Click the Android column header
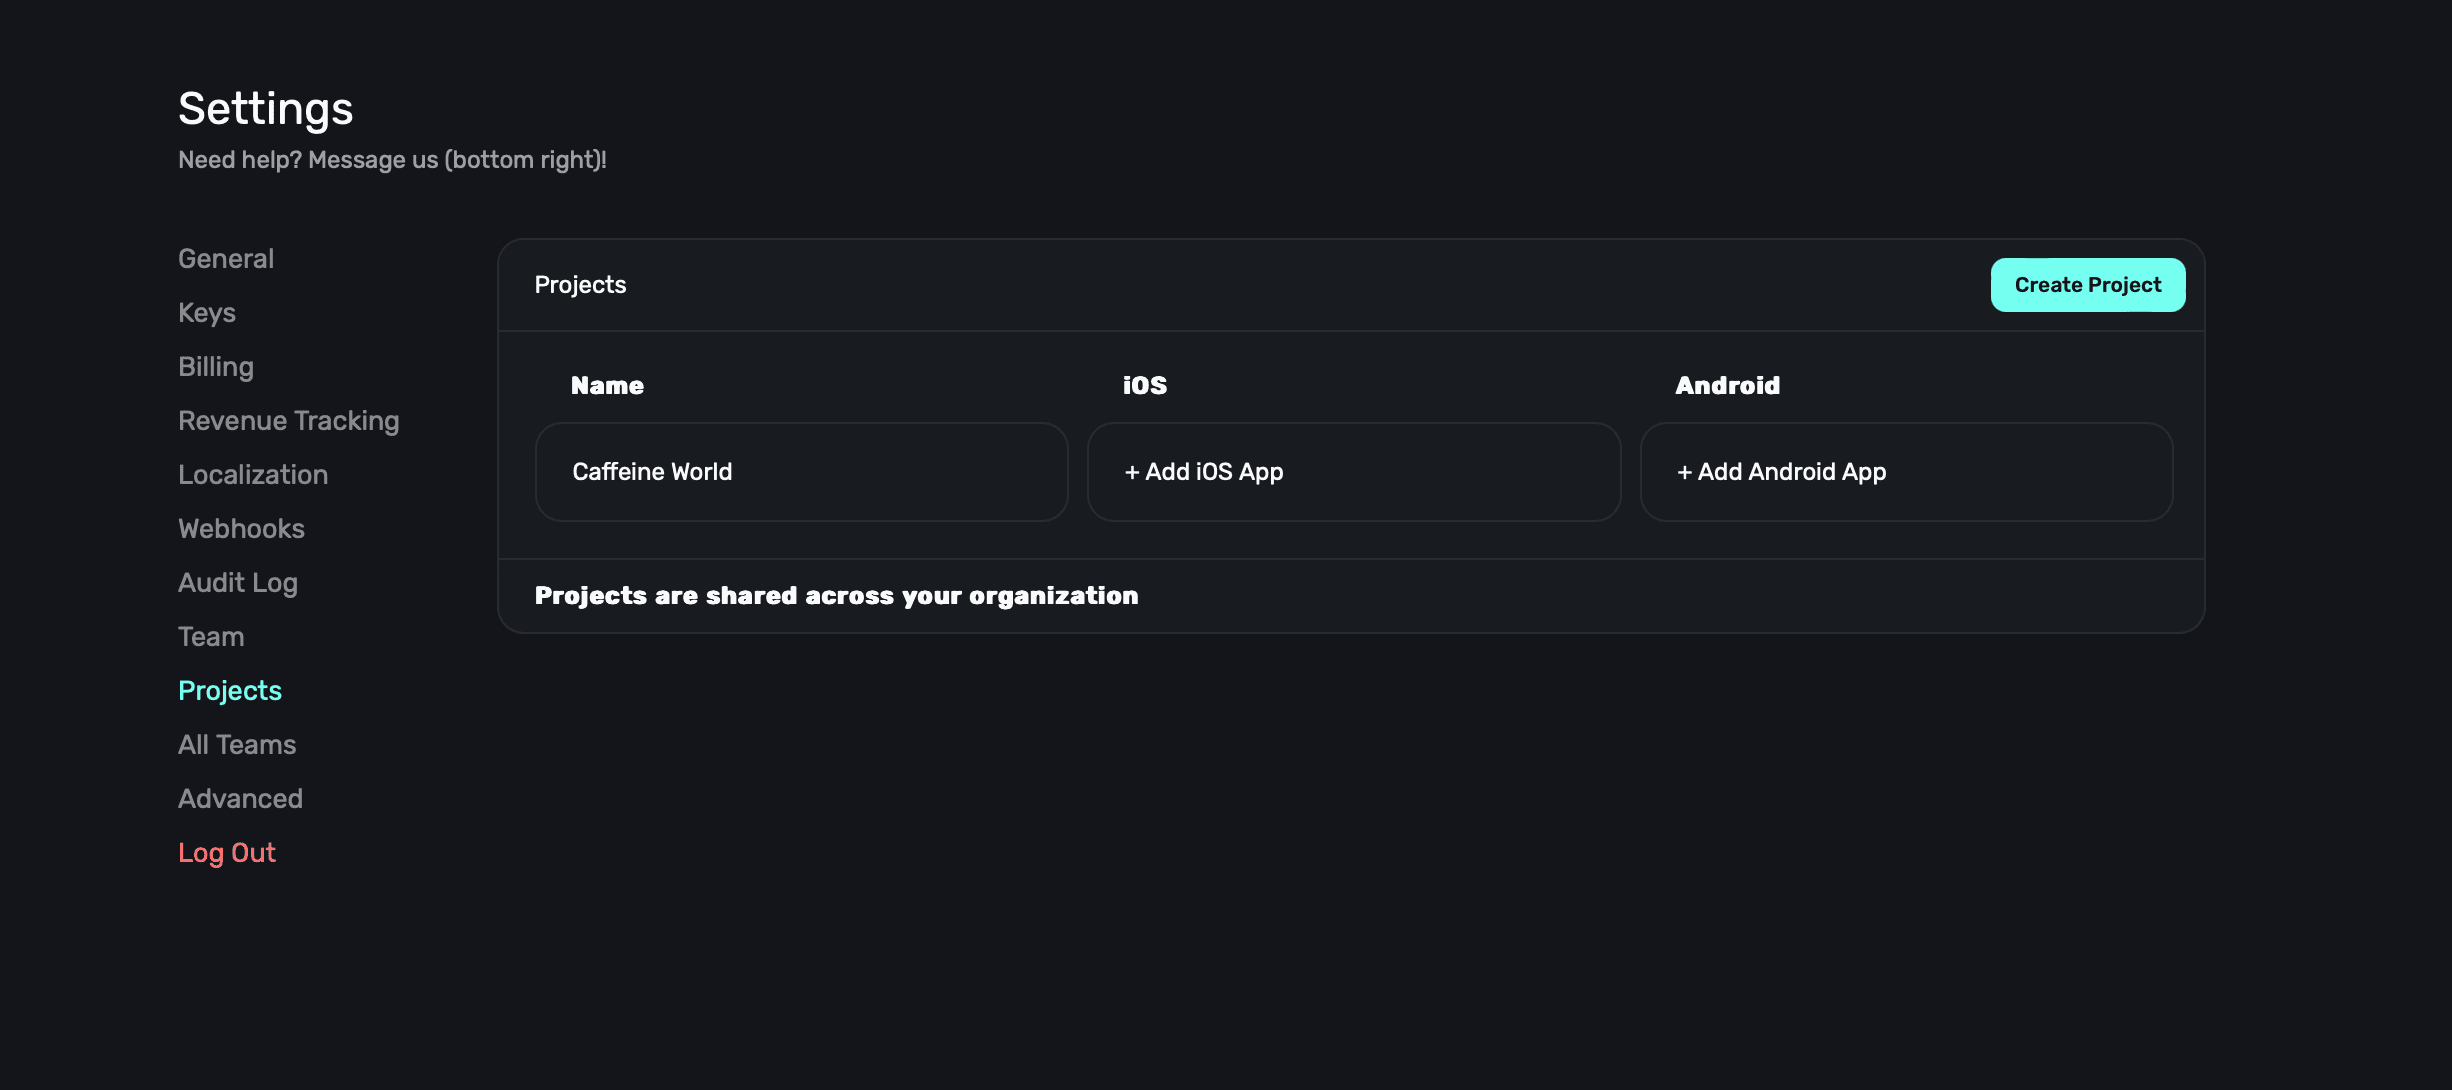 tap(1727, 386)
